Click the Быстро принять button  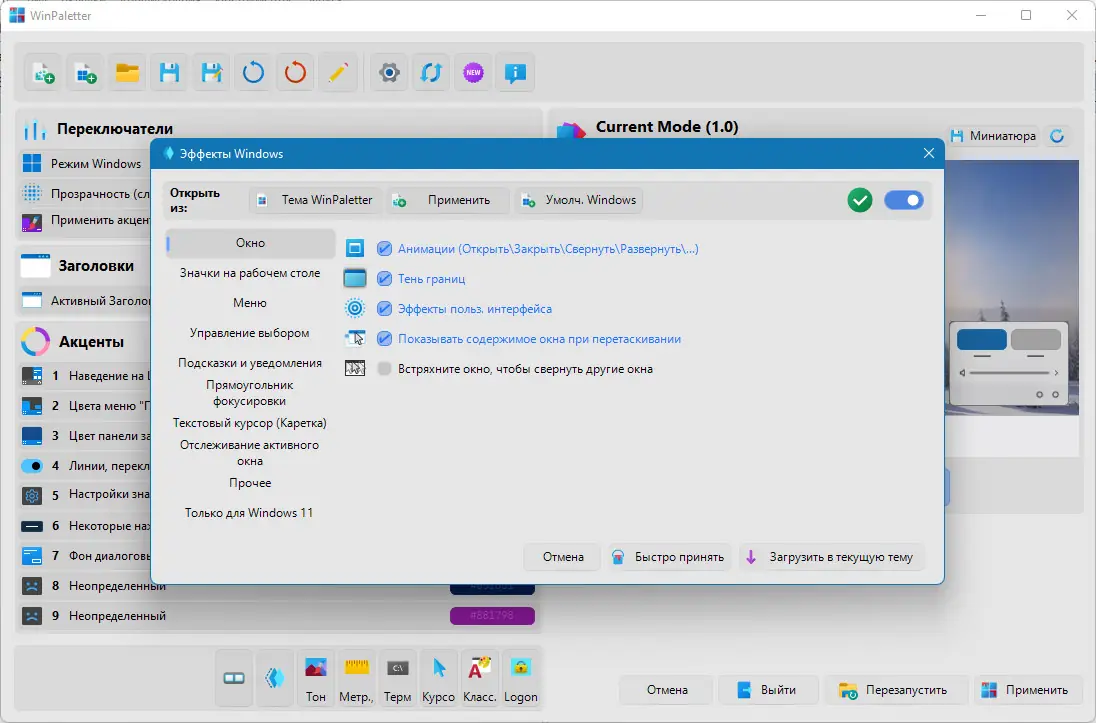[x=669, y=557]
